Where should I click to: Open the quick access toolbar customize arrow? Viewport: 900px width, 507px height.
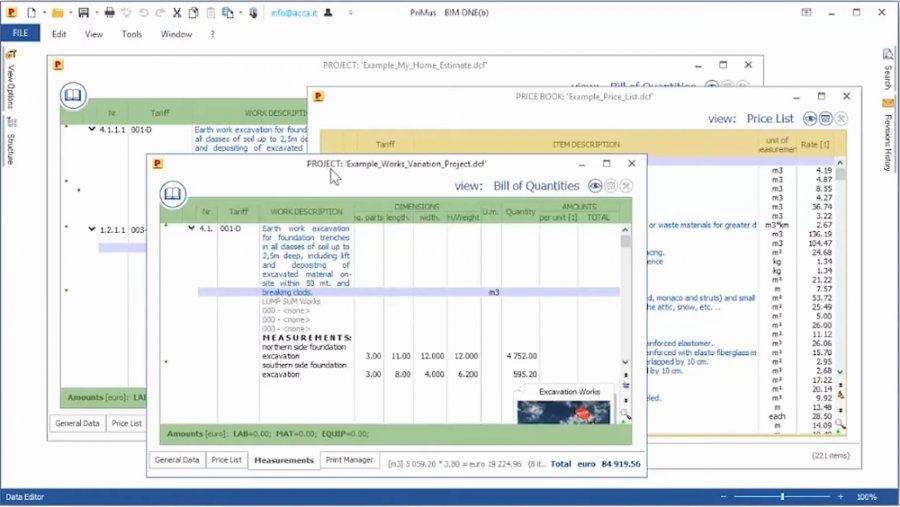point(350,12)
